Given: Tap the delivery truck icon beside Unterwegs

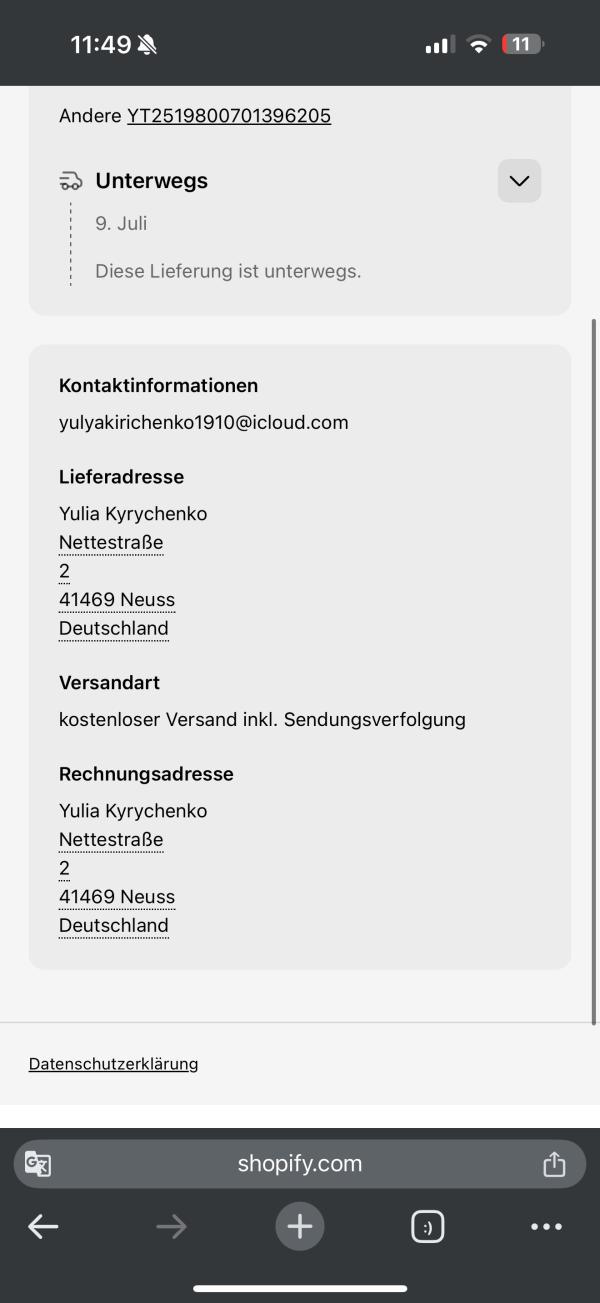Looking at the screenshot, I should 71,181.
